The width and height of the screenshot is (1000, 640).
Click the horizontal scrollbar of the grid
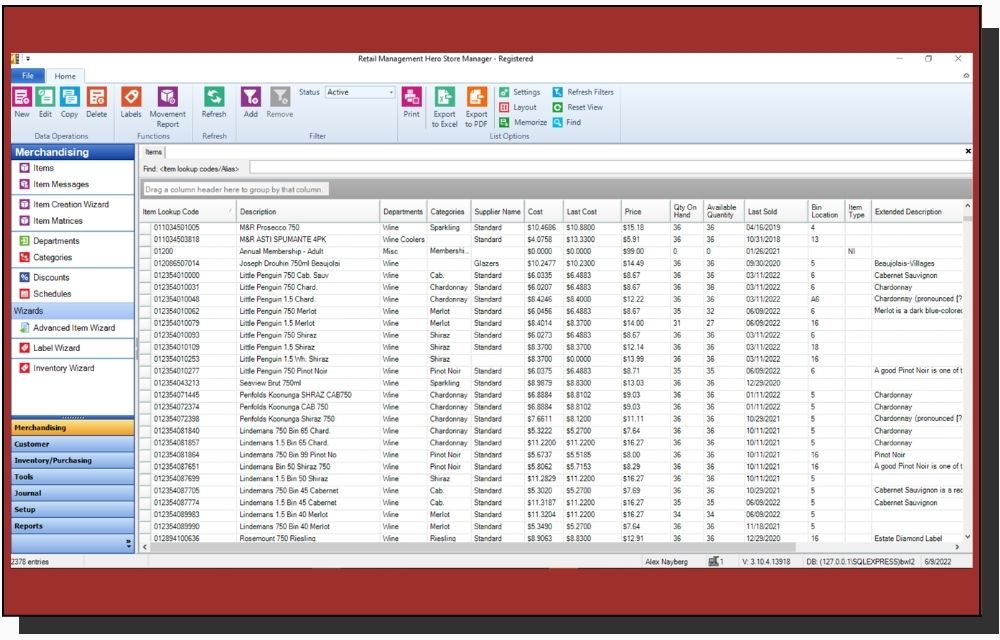(472, 547)
